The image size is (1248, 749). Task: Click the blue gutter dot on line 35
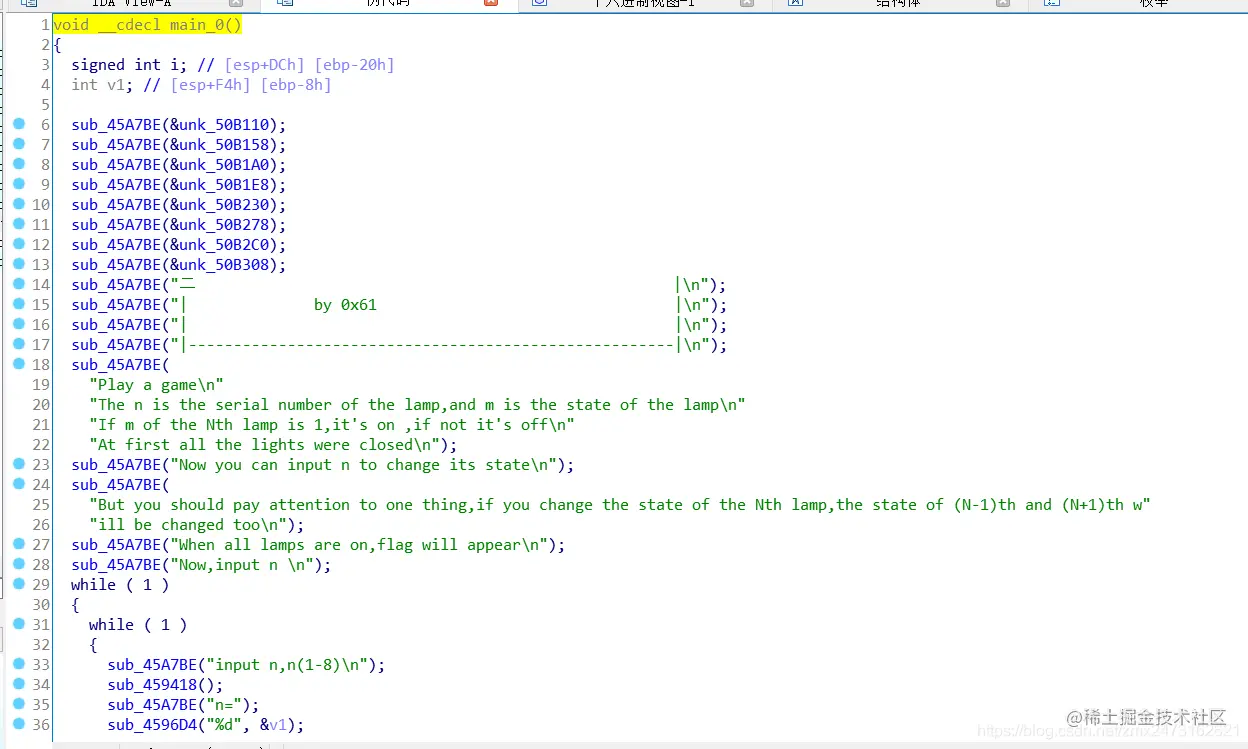(18, 704)
